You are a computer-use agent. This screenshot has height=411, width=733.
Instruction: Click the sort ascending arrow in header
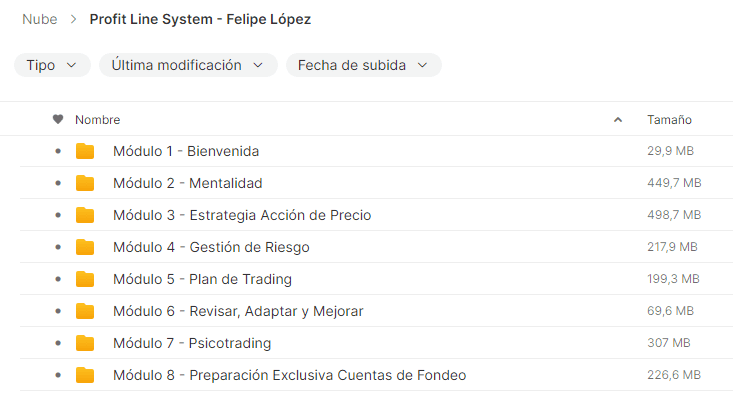point(617,120)
